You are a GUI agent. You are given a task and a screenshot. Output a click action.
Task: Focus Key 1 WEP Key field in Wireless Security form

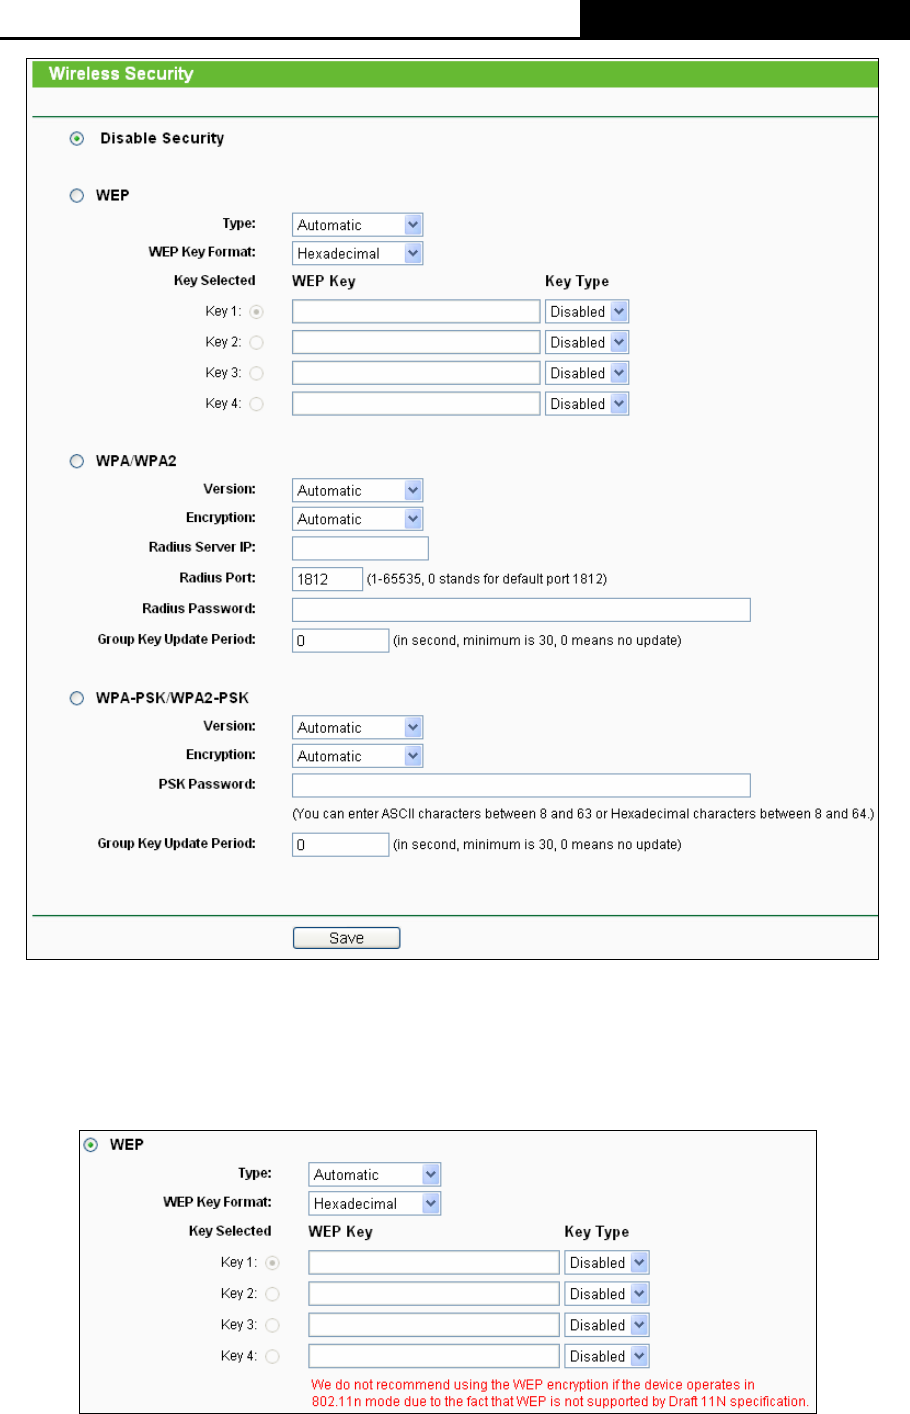(x=416, y=312)
